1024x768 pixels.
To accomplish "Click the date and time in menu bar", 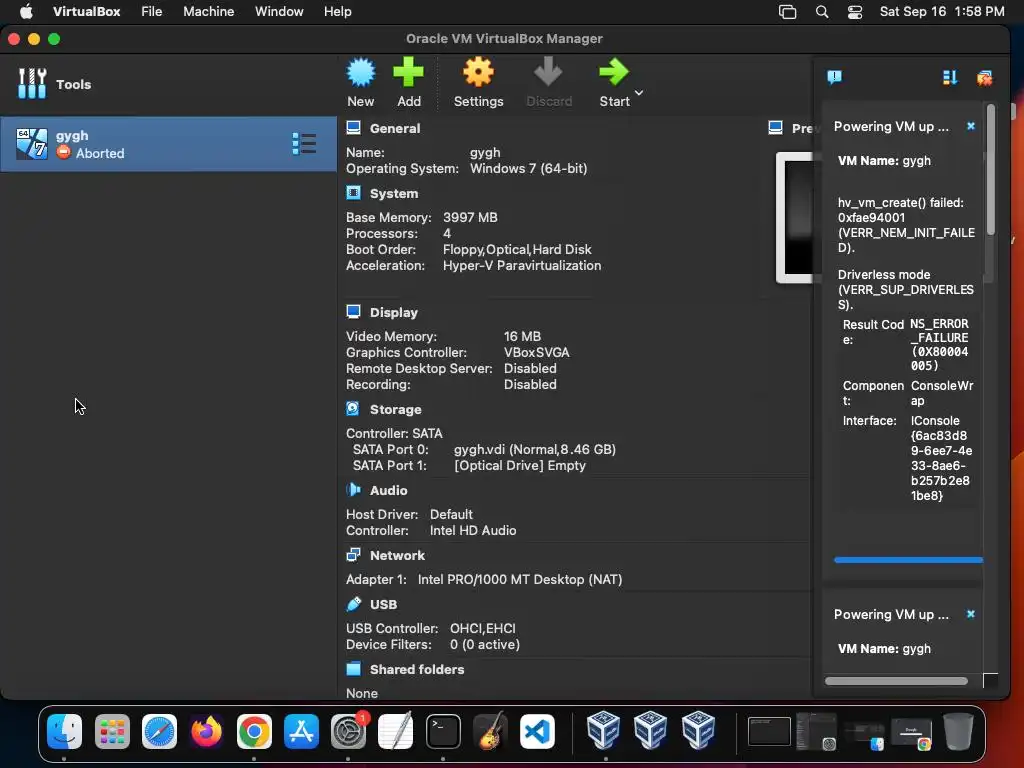I will [942, 12].
